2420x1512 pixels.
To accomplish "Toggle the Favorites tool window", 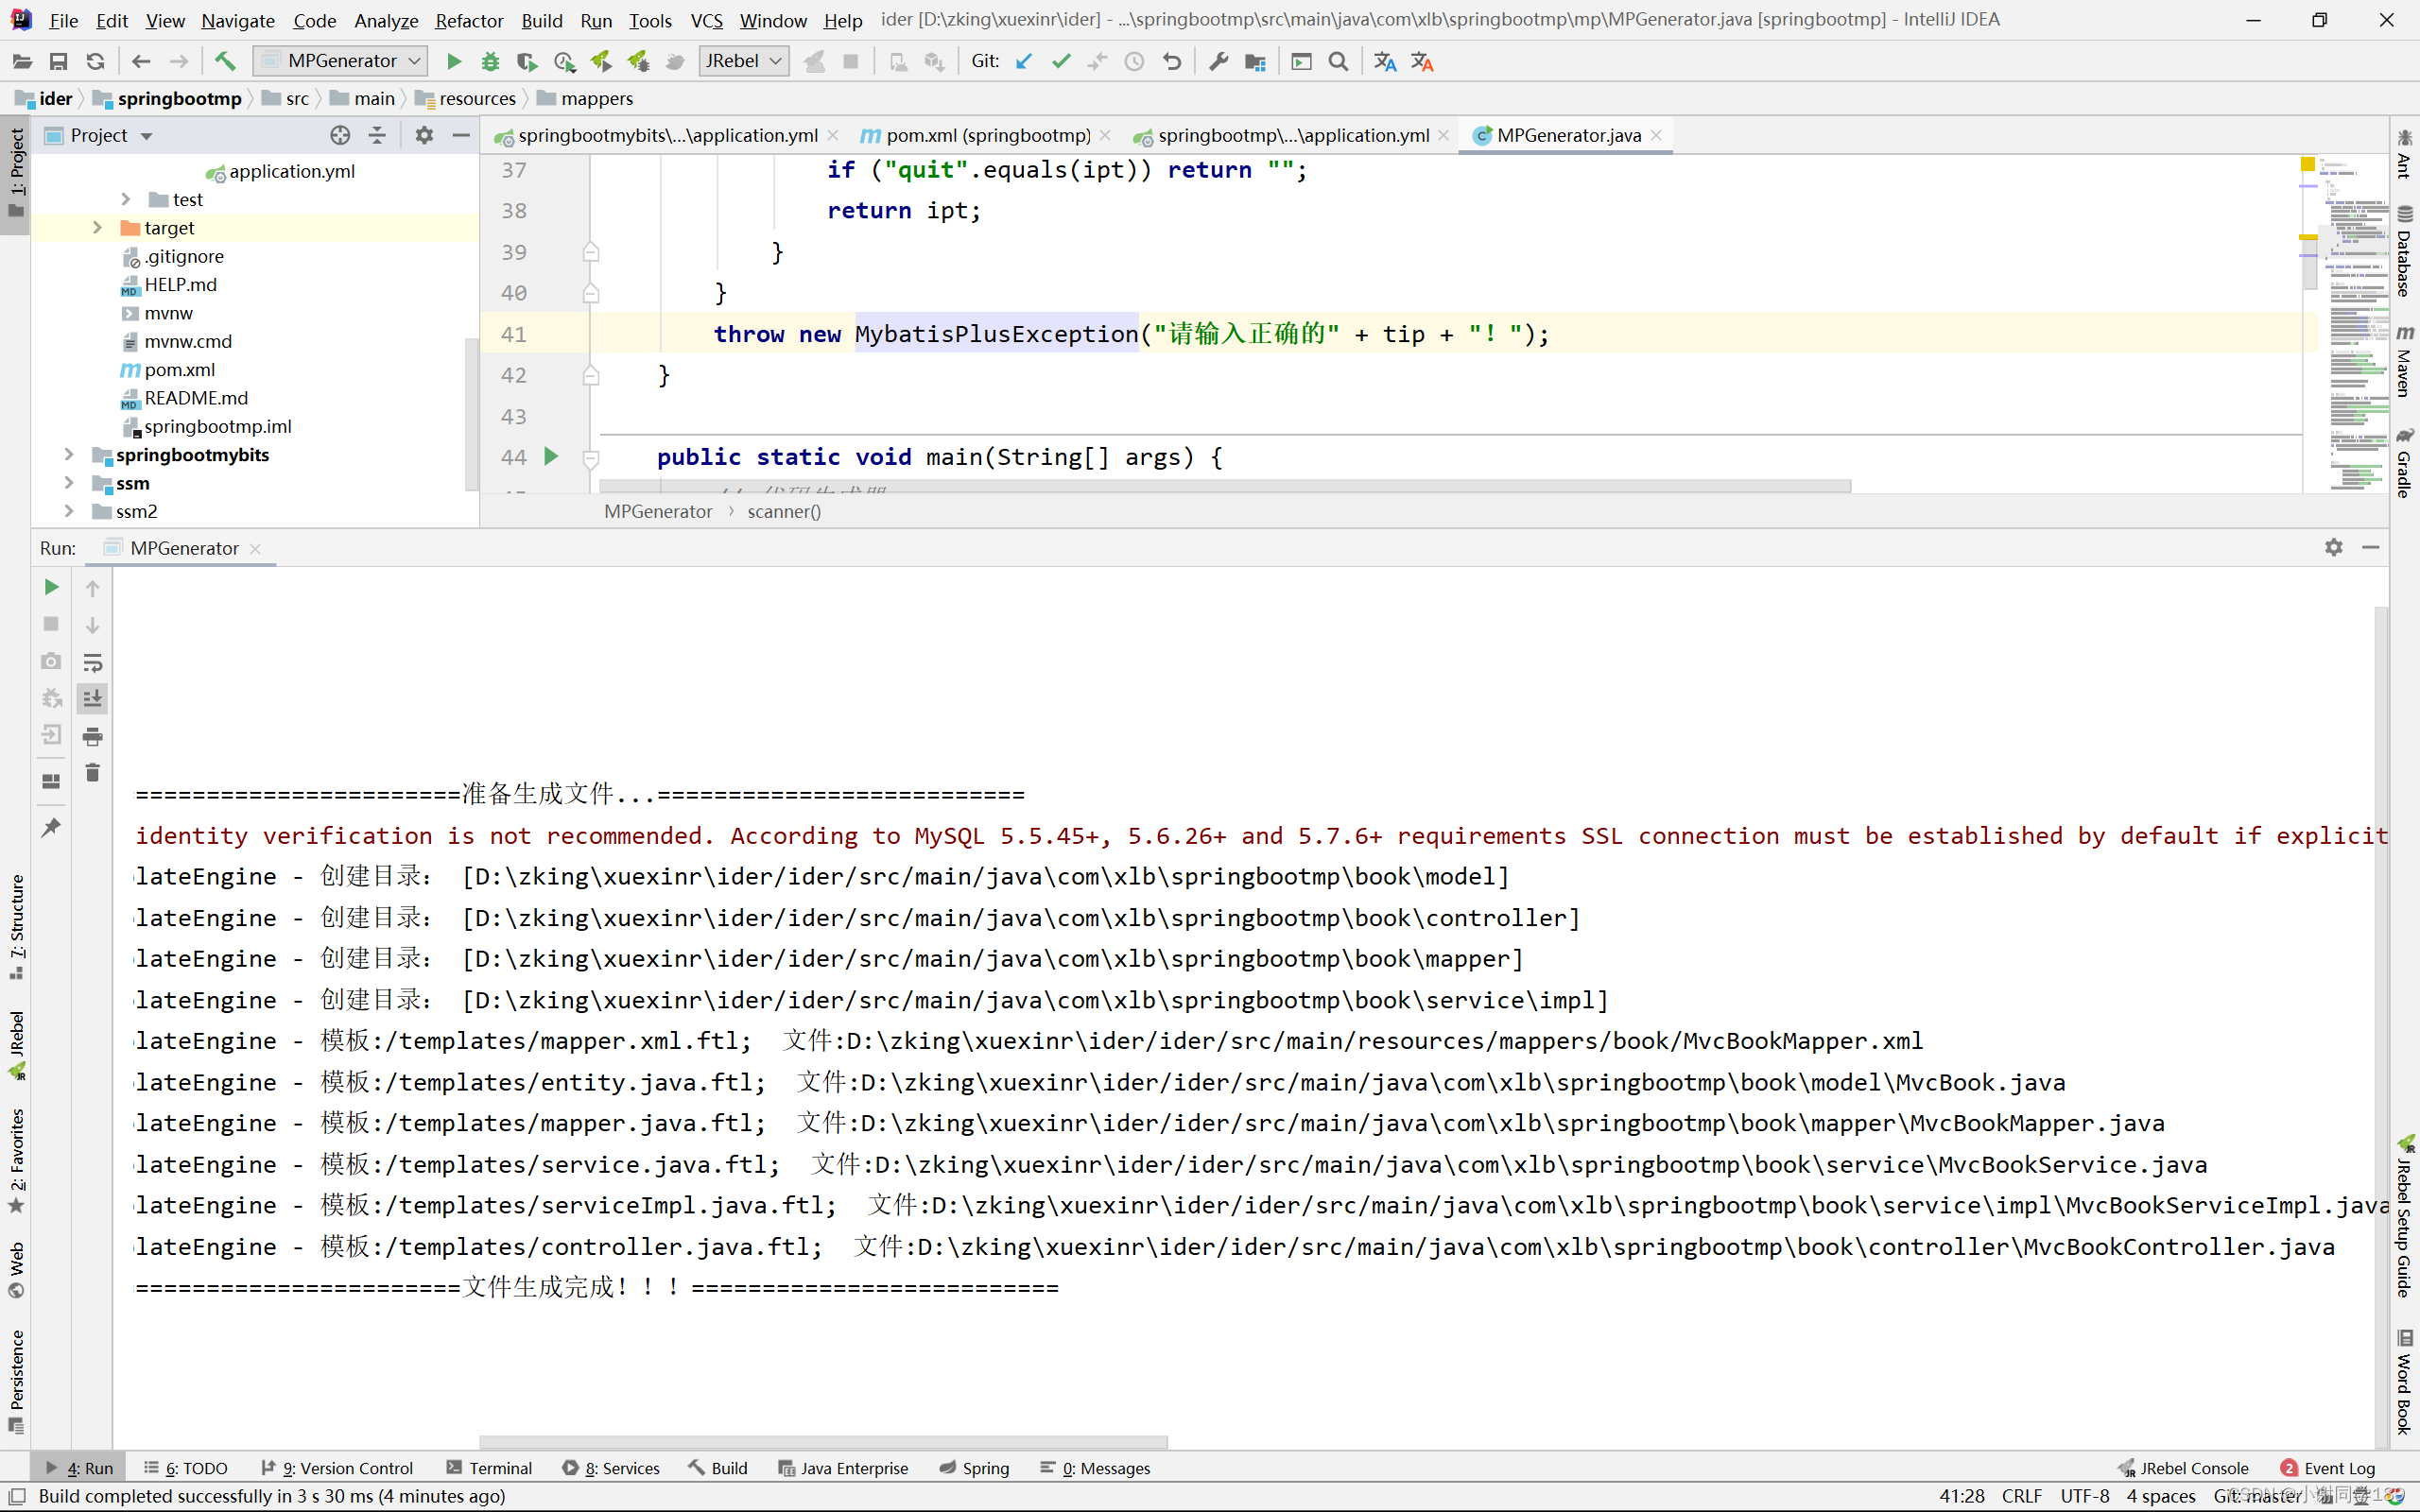I will (x=16, y=1160).
